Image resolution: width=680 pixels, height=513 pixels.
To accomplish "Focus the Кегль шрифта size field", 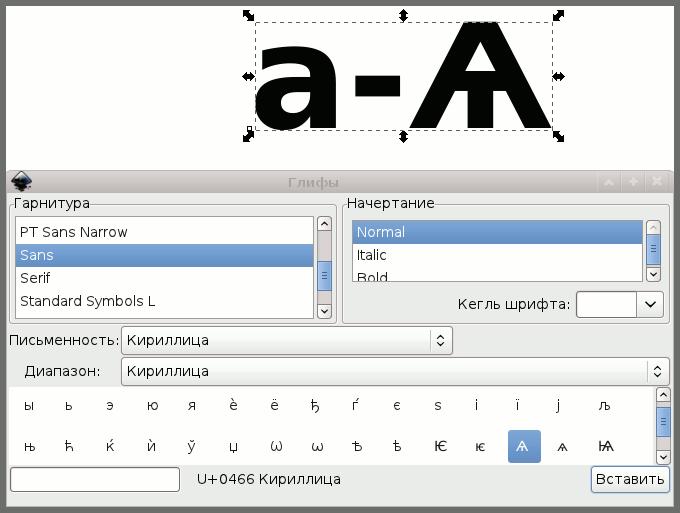I will point(606,304).
